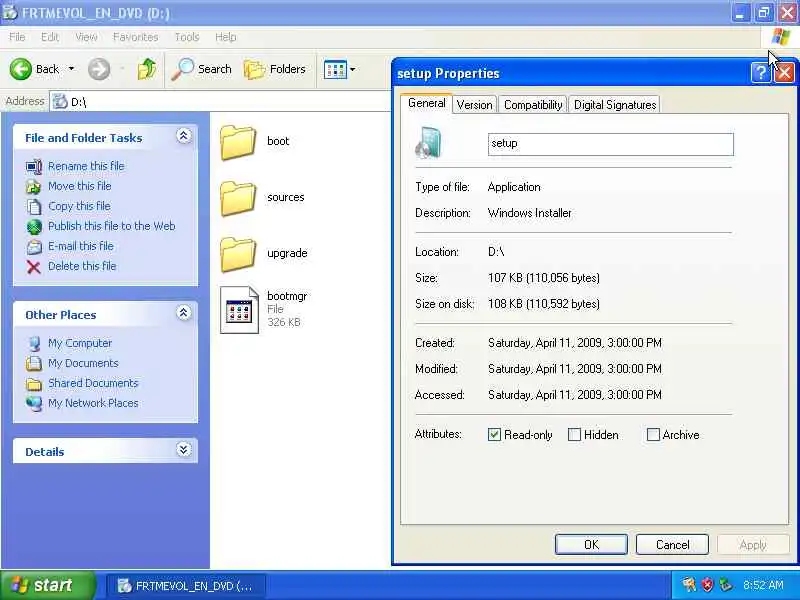800x600 pixels.
Task: Click the help question mark in setup Properties
Action: coord(760,73)
